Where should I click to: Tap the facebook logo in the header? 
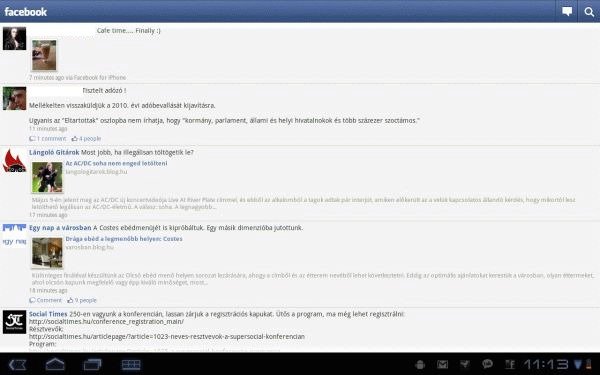tap(26, 12)
